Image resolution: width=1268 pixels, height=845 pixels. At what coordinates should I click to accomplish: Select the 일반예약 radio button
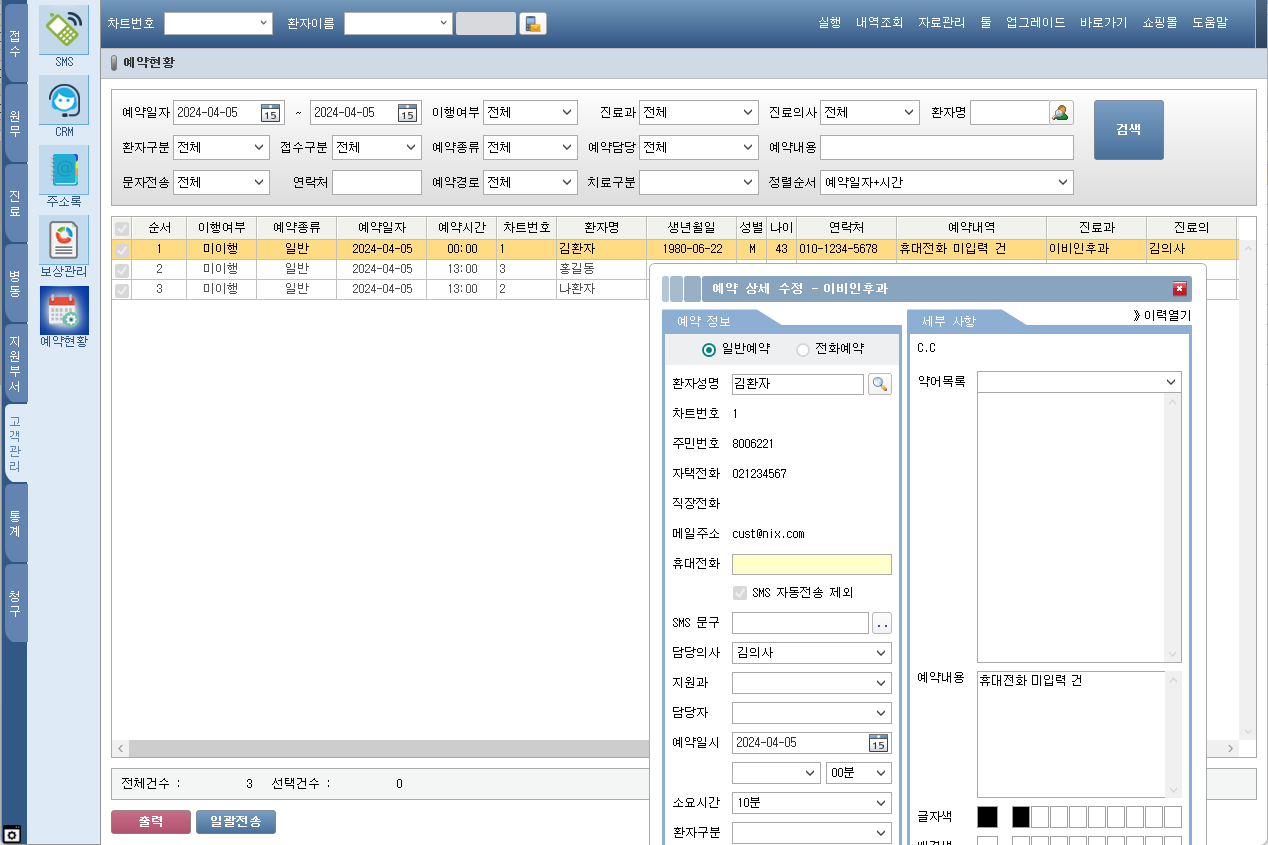(x=709, y=349)
